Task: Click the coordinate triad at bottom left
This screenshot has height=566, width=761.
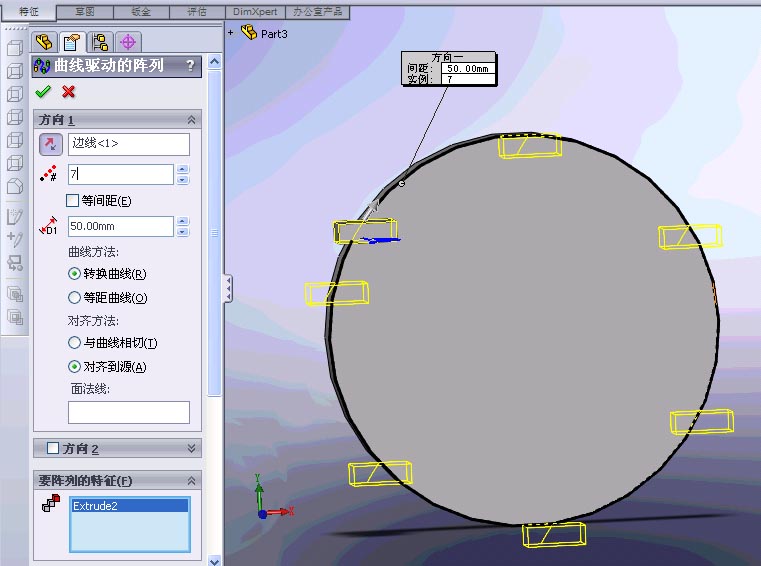Action: [273, 498]
